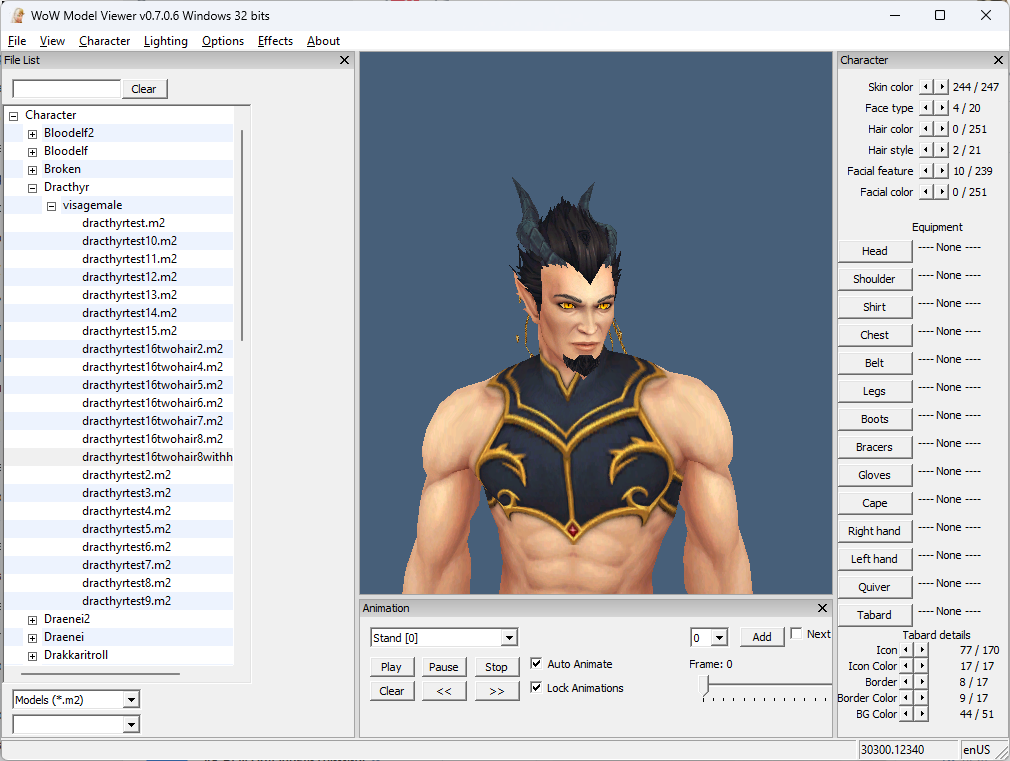1010x761 pixels.
Task: Open the Right hand equipment selector
Action: [x=875, y=530]
